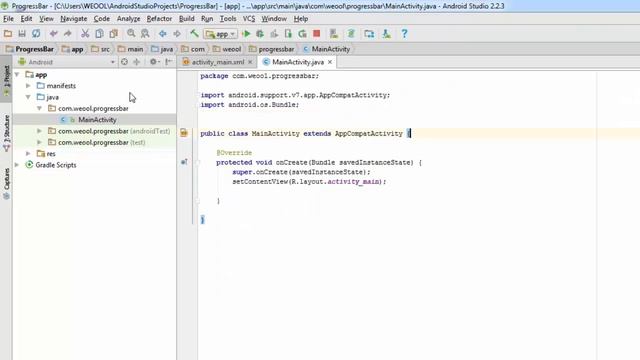Image resolution: width=640 pixels, height=360 pixels.
Task: Open Help with the question mark icon
Action: (x=404, y=34)
